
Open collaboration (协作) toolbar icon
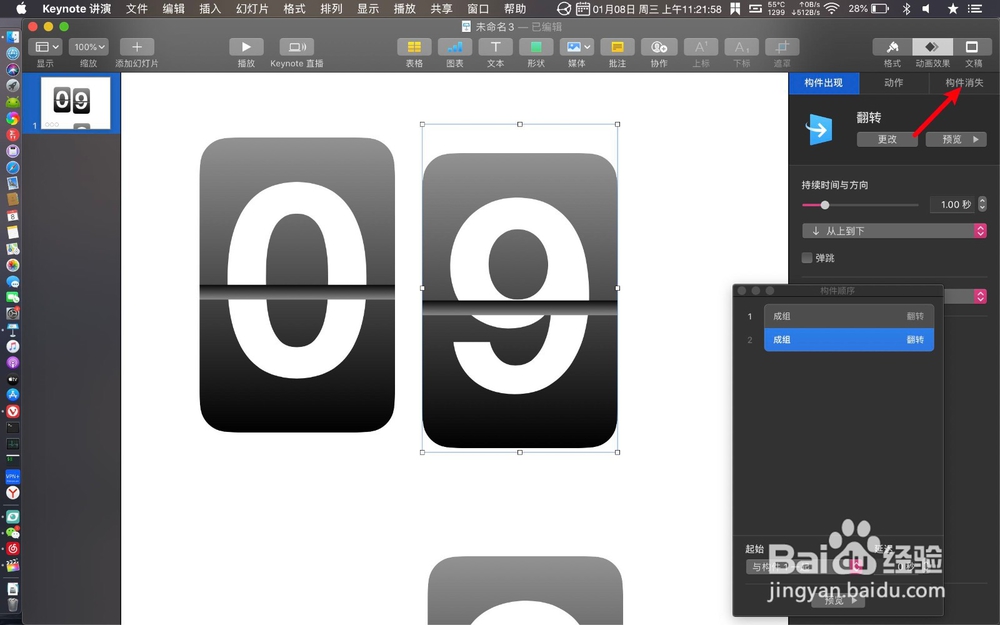click(659, 47)
